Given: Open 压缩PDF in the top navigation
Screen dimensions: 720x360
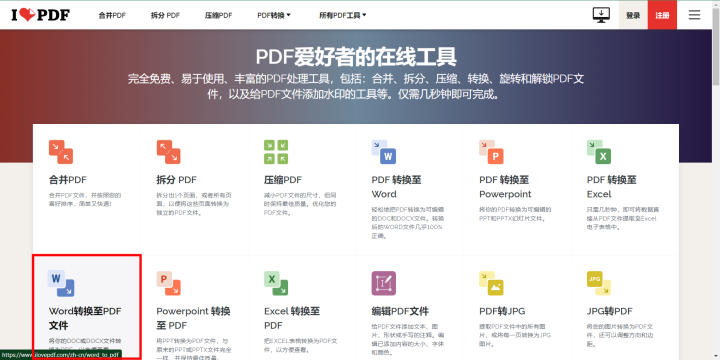Looking at the screenshot, I should (x=219, y=15).
